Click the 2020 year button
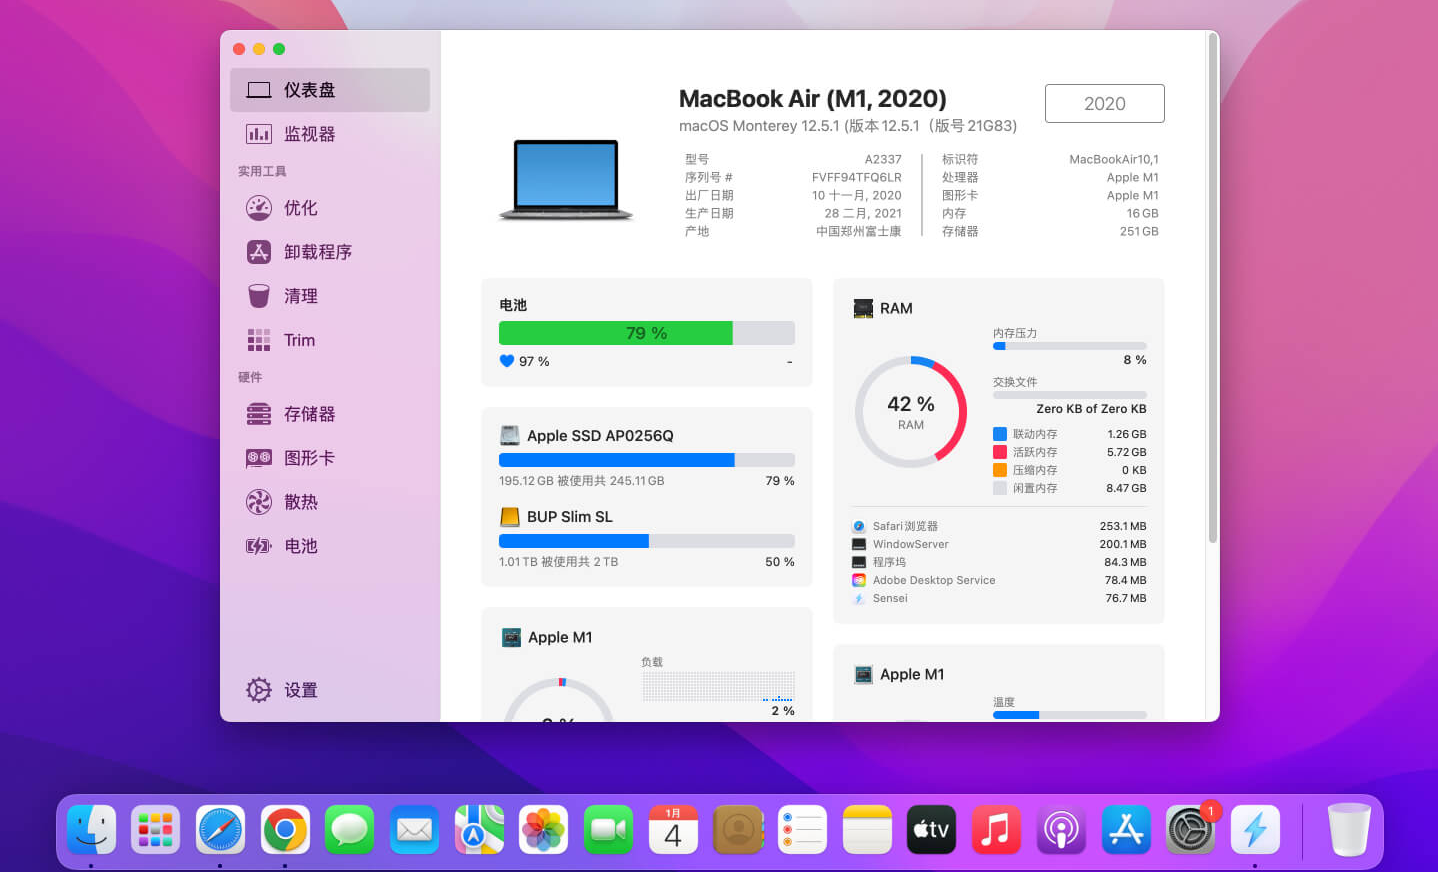The image size is (1438, 872). point(1104,103)
